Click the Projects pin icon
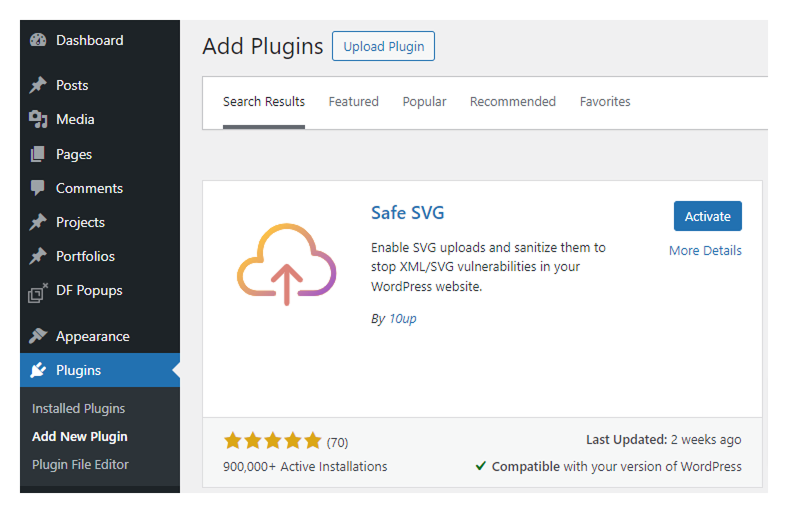 coord(38,222)
